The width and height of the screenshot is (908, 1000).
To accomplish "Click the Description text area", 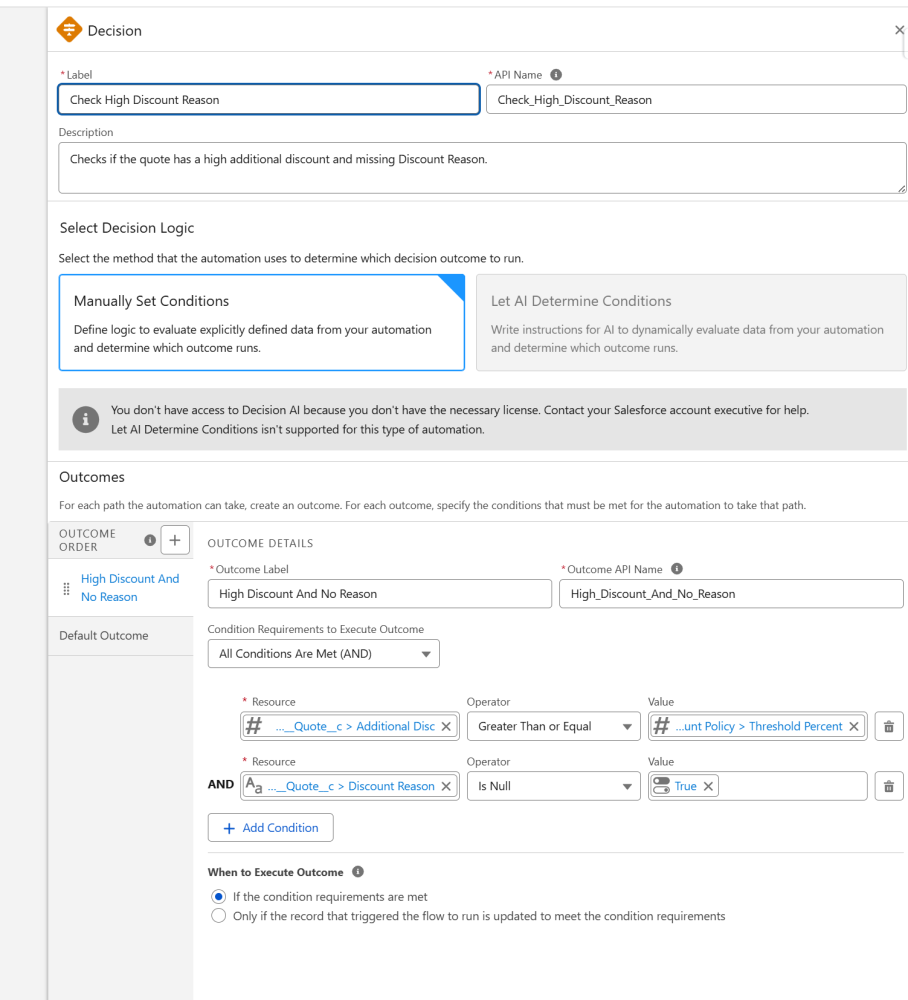I will (482, 168).
